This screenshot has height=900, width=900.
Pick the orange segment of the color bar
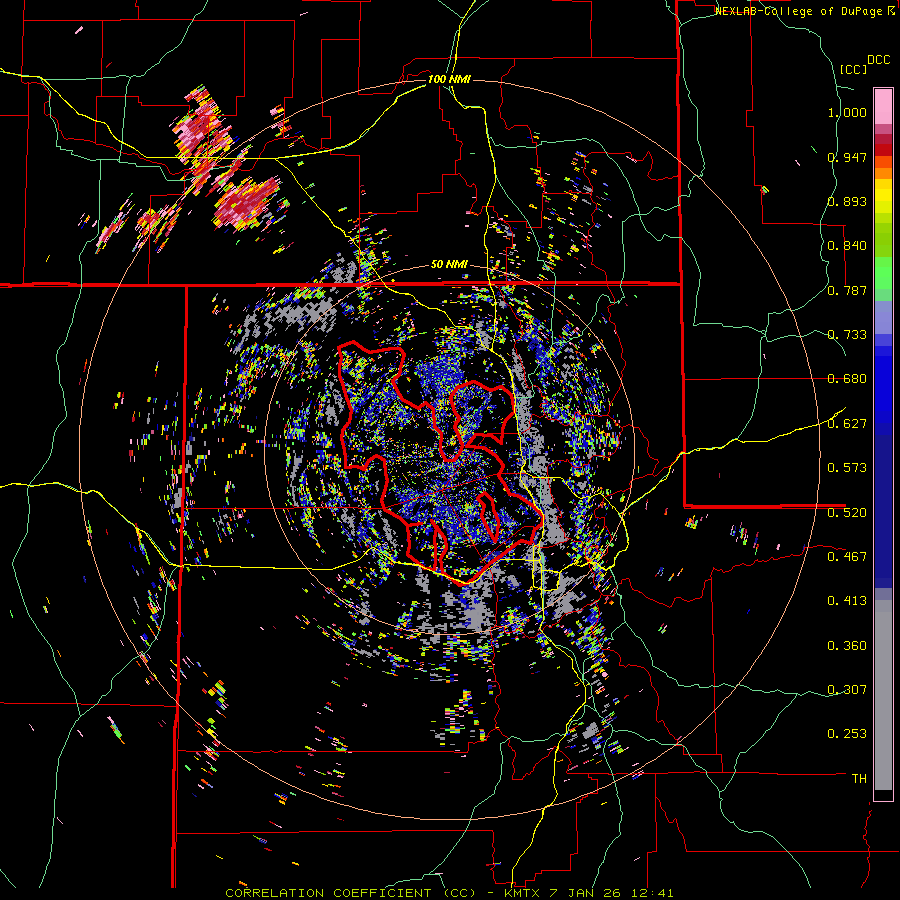click(883, 173)
